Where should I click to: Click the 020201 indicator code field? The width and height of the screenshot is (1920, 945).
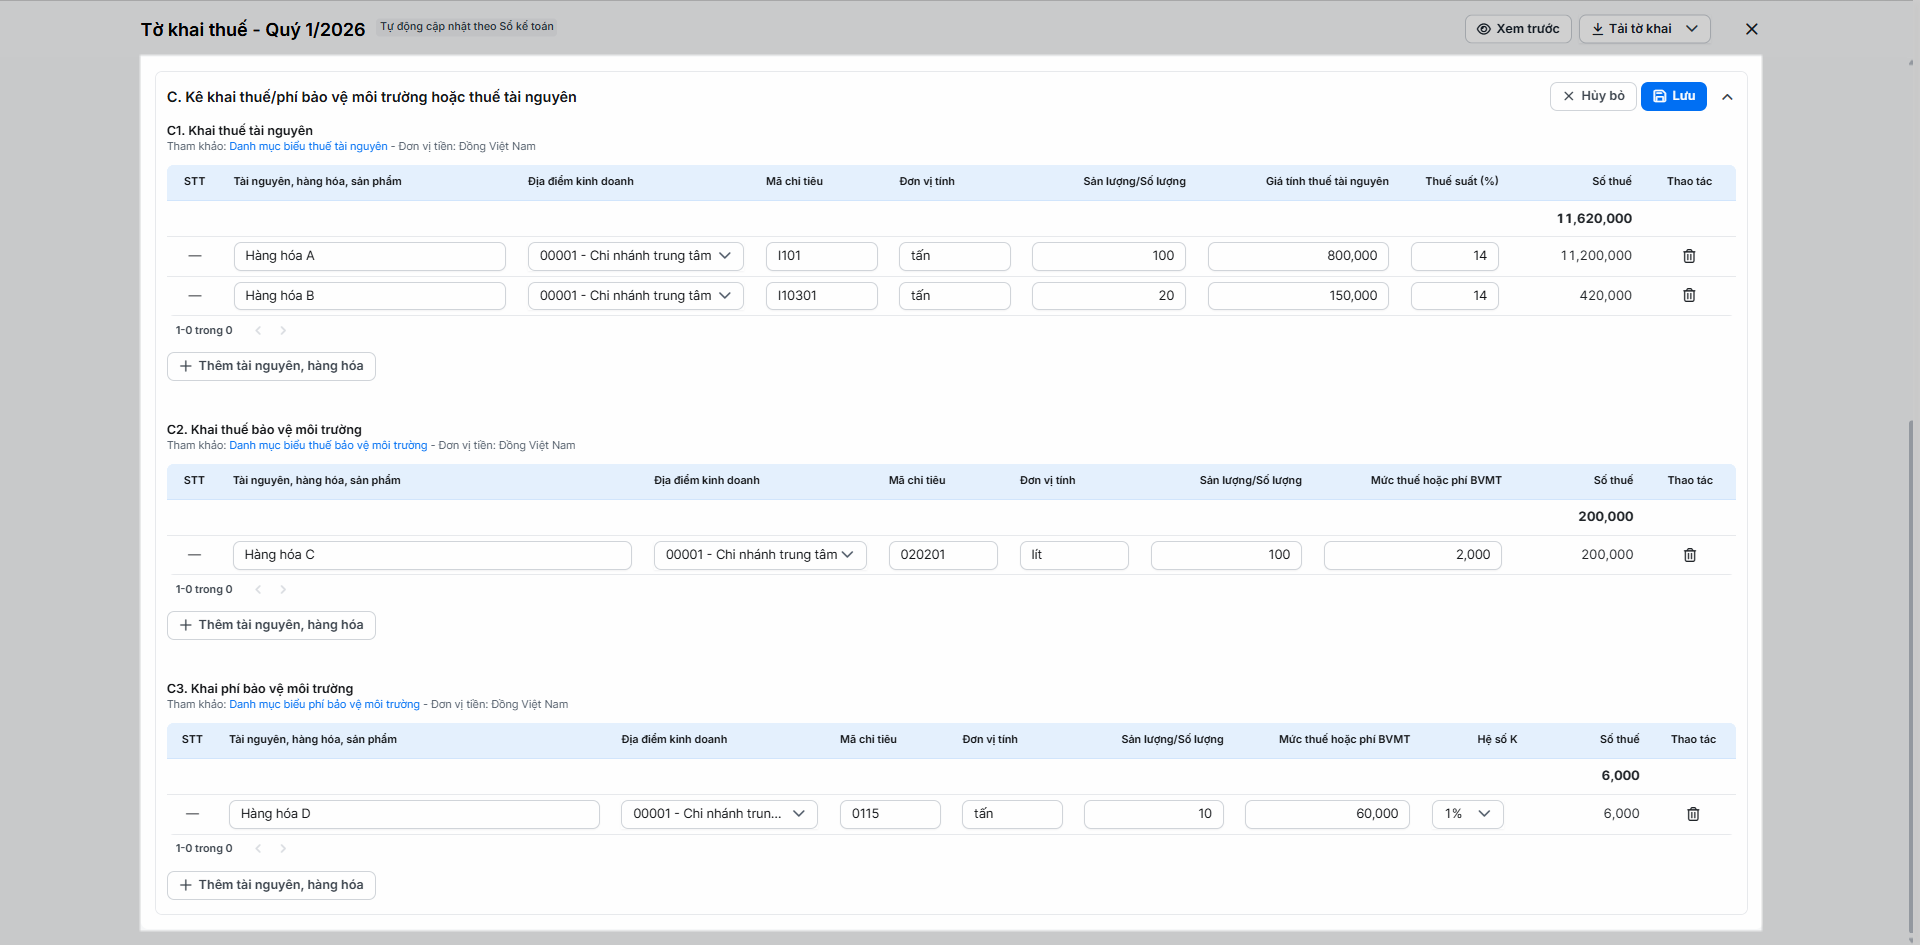pos(943,555)
